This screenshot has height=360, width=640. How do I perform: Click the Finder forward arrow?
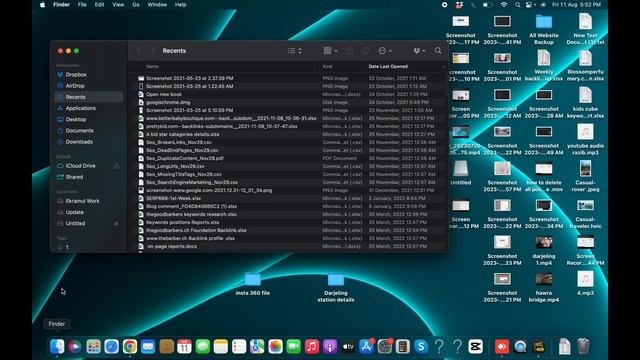coord(153,51)
